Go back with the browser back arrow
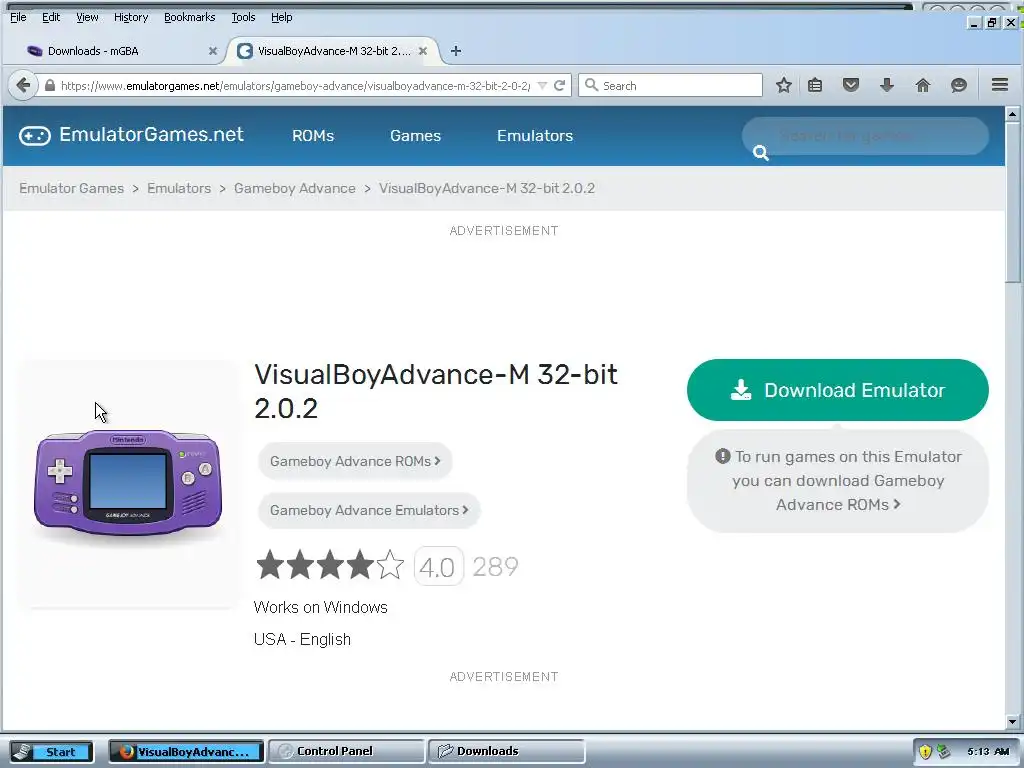This screenshot has width=1024, height=768. click(23, 86)
